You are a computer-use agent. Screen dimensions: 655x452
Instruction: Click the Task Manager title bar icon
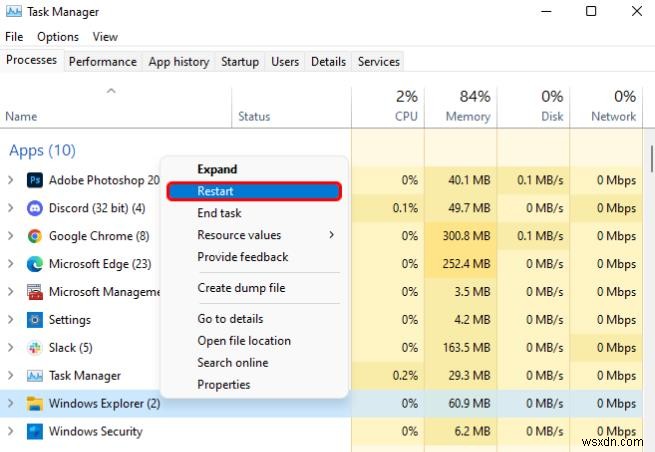14,11
